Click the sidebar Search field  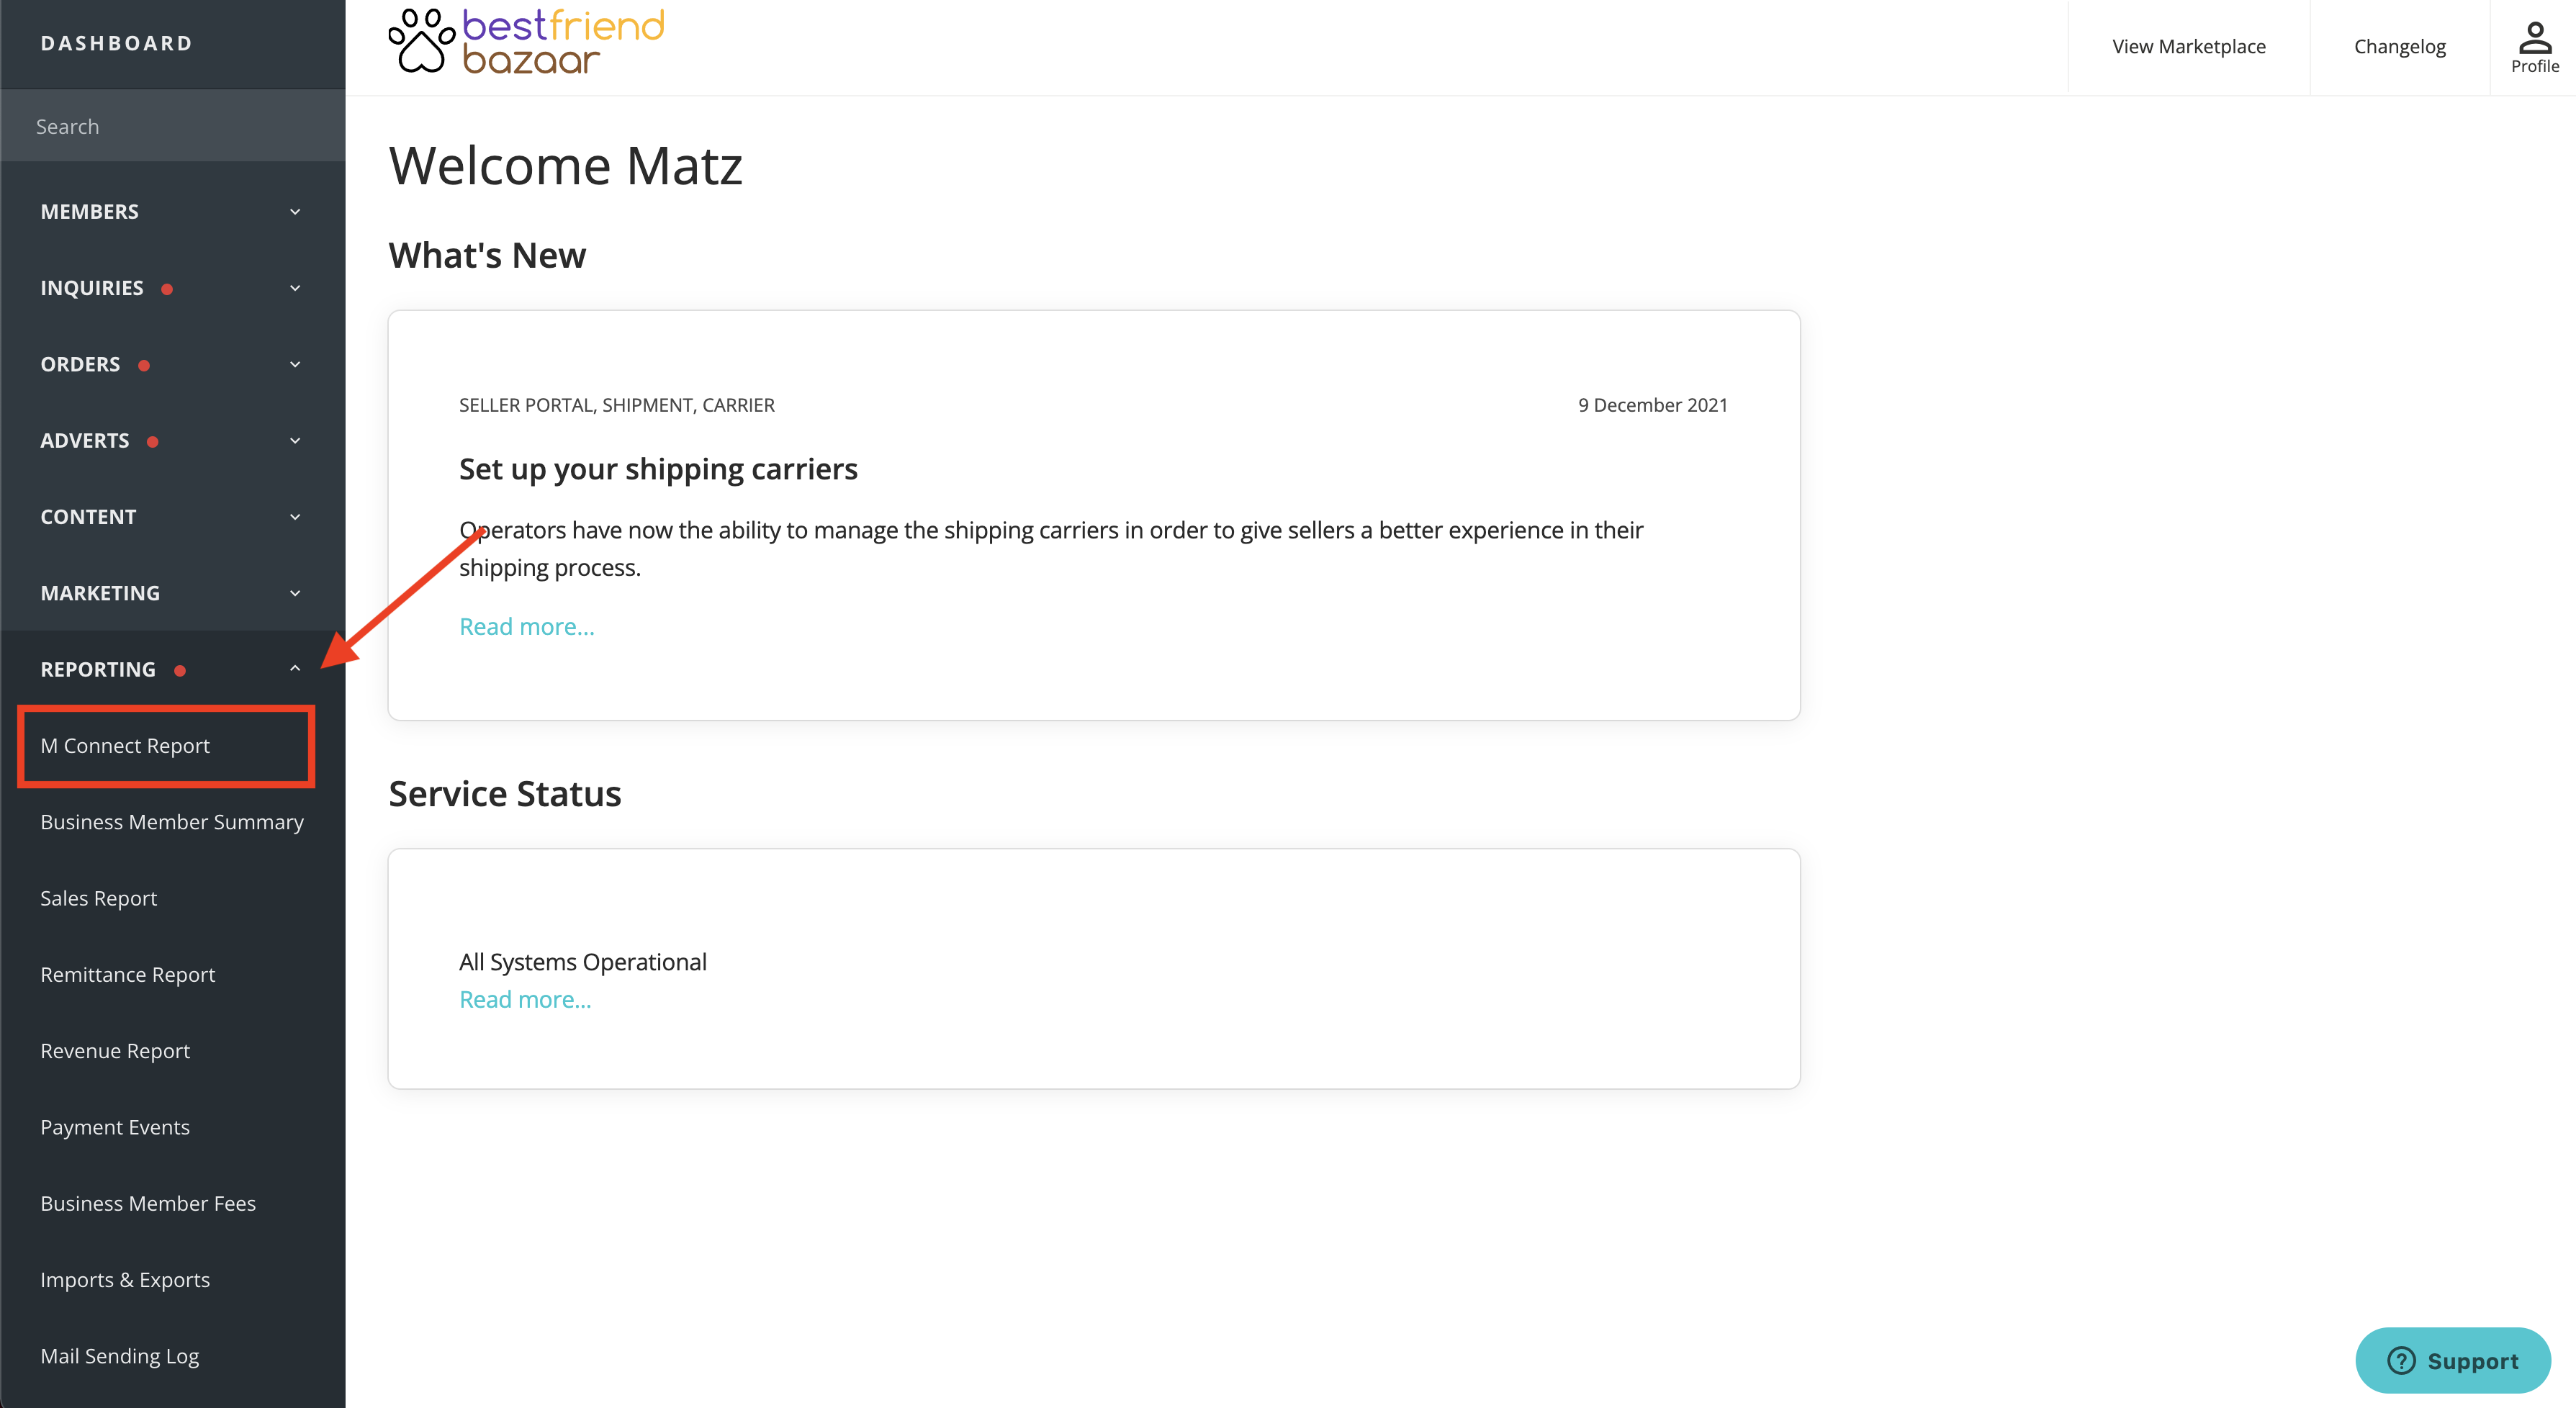[x=172, y=126]
